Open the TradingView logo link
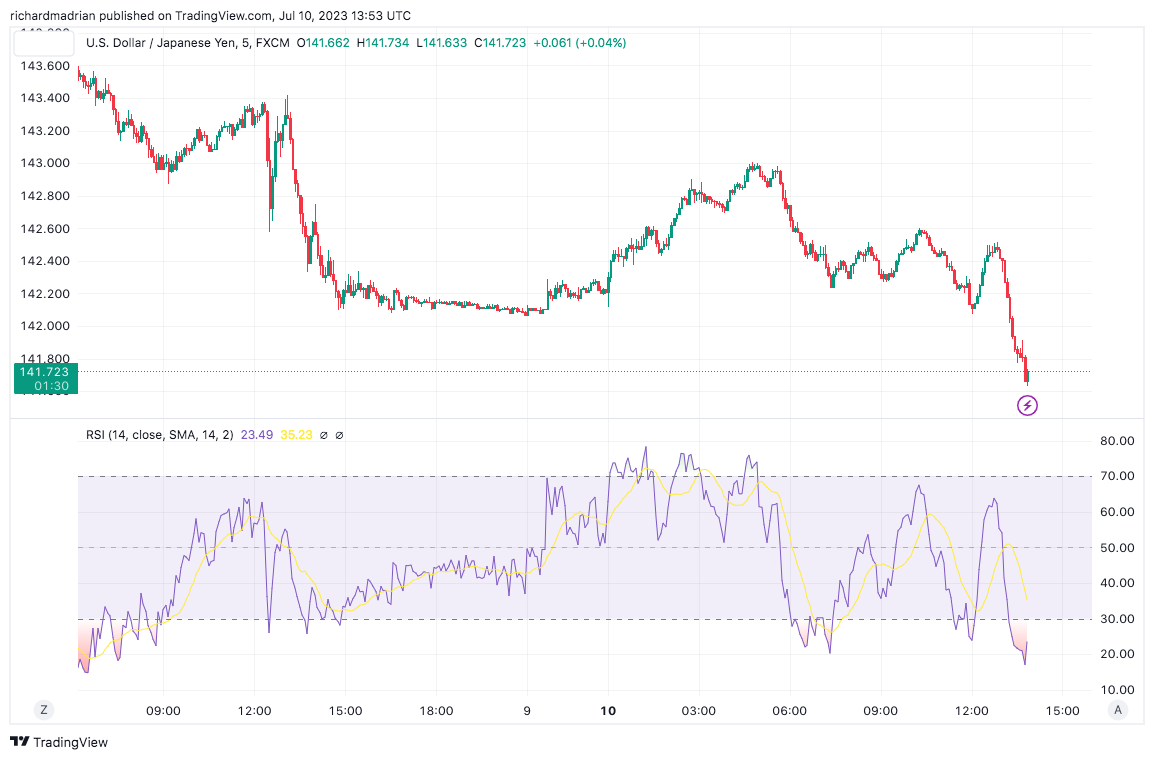 [x=59, y=741]
